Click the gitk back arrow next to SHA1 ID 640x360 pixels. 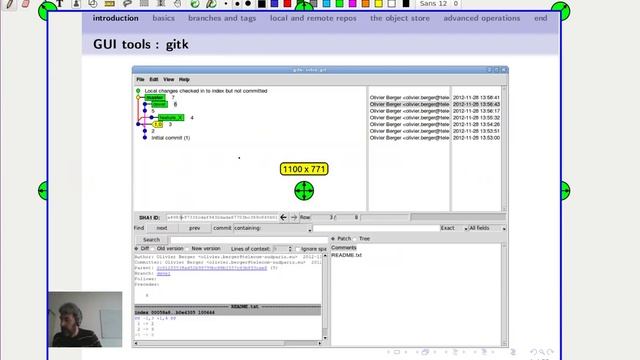tap(283, 218)
